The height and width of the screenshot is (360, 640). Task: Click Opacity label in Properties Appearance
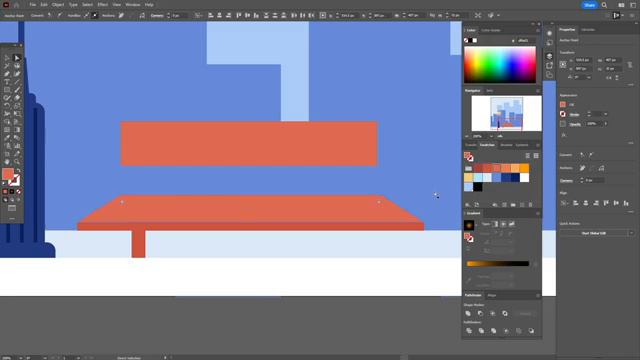click(x=575, y=124)
